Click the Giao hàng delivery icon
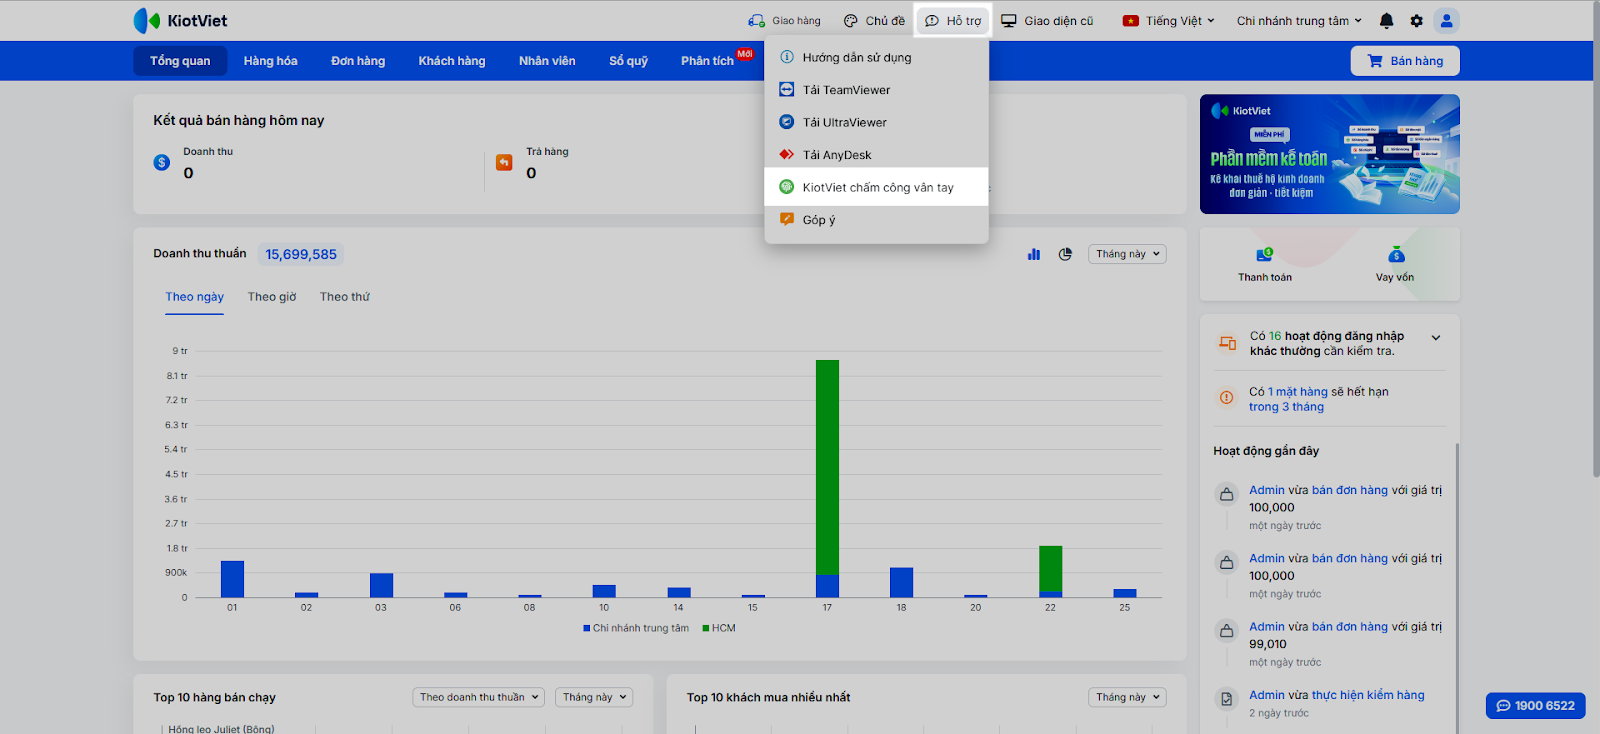 point(756,20)
